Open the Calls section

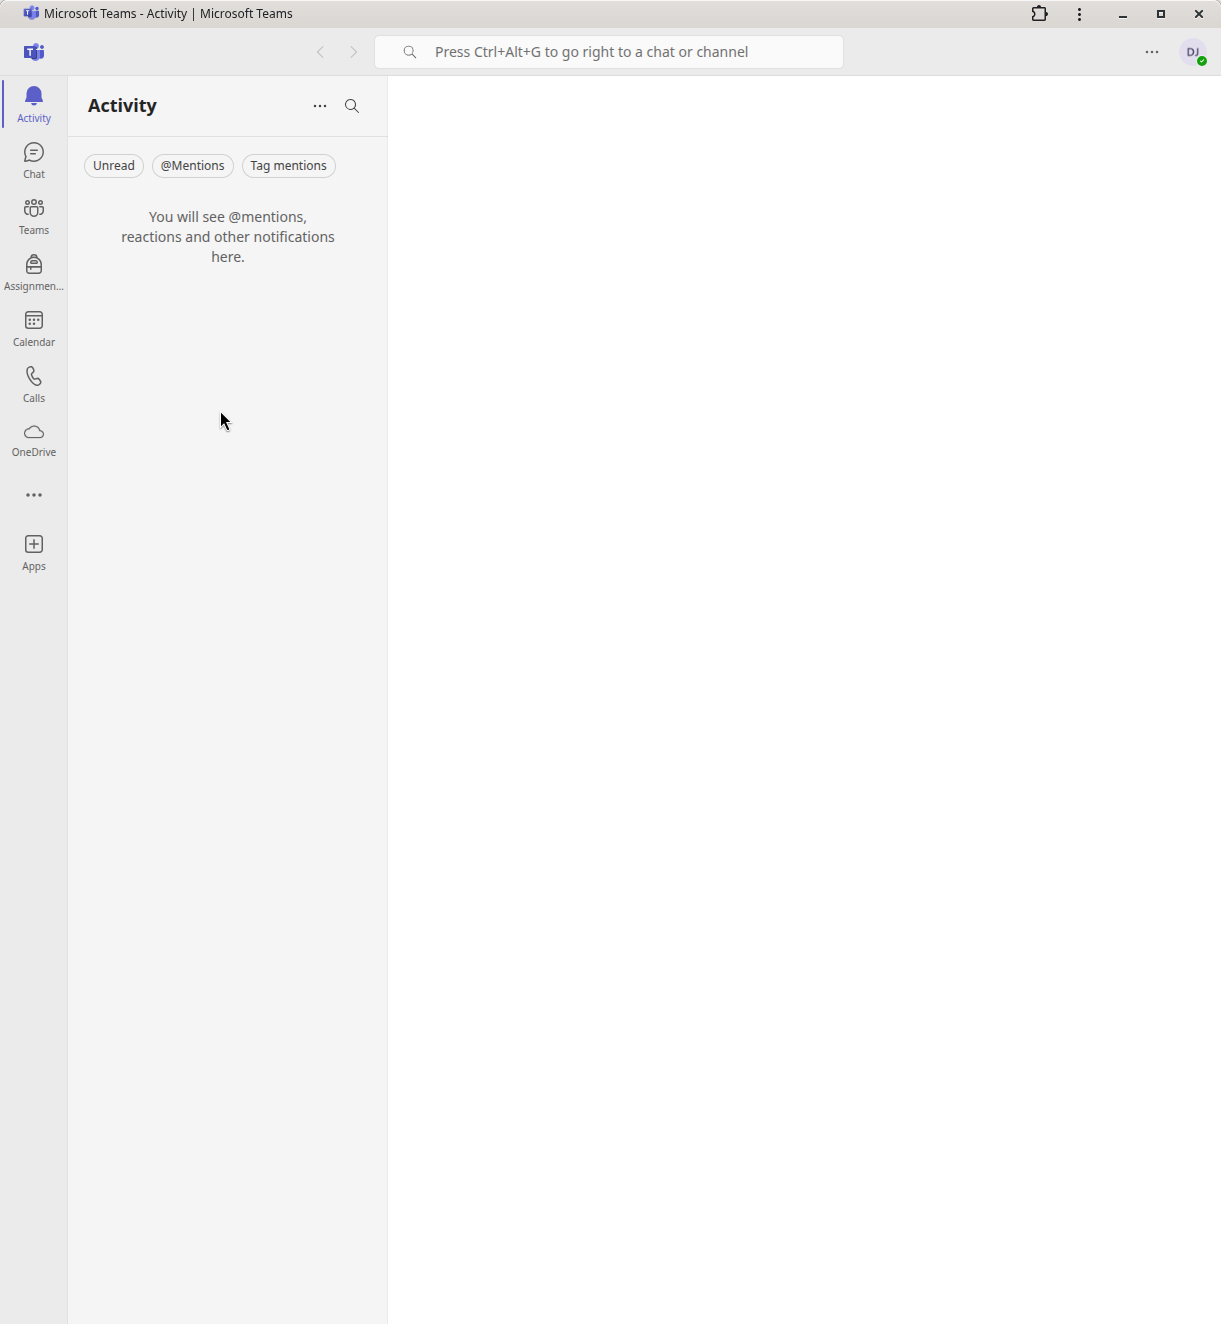pyautogui.click(x=34, y=384)
